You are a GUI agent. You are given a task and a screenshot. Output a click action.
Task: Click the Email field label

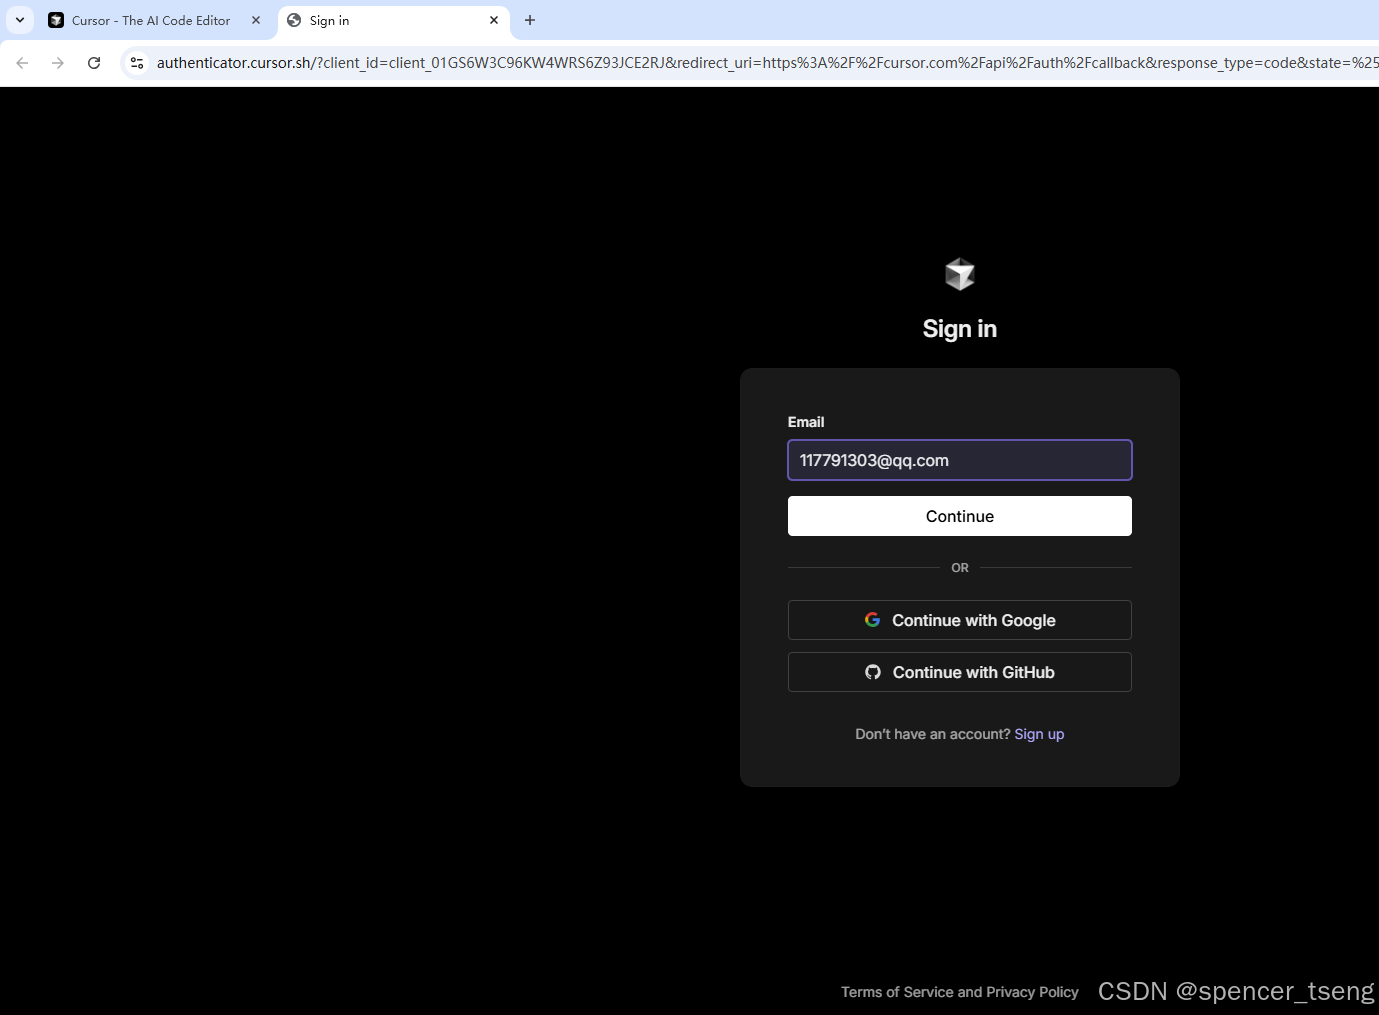tap(806, 422)
